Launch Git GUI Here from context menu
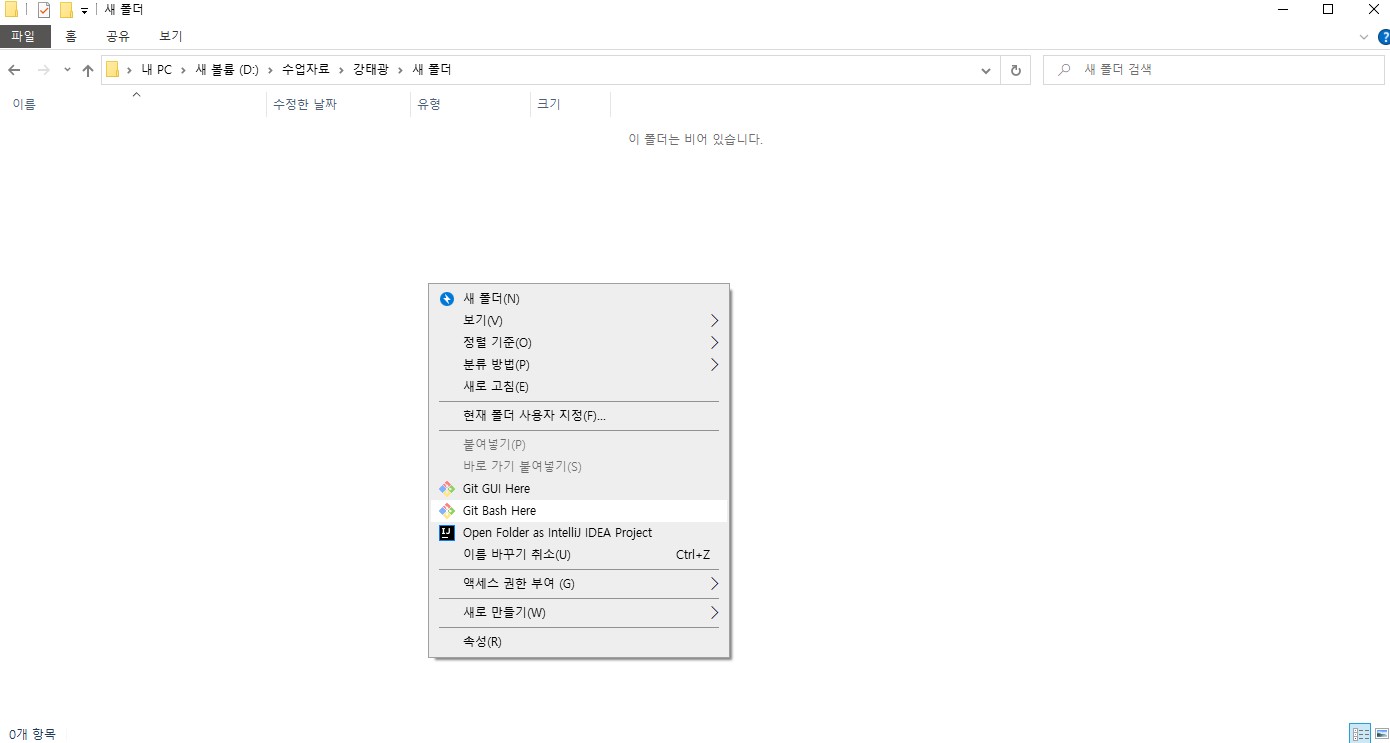This screenshot has width=1390, height=743. tap(579, 488)
